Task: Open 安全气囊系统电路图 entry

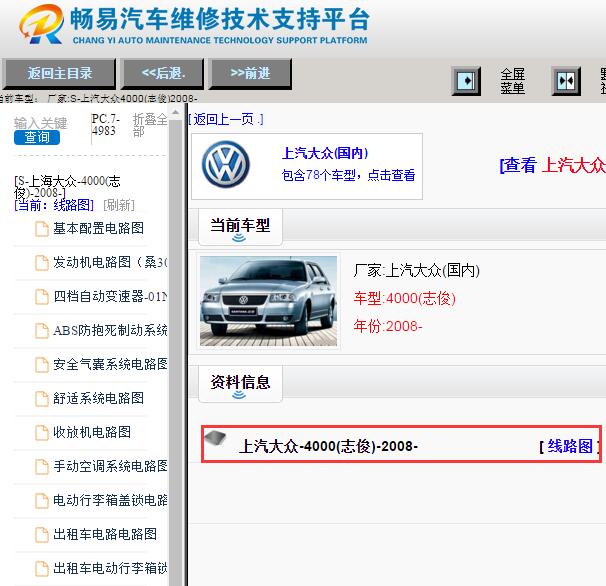Action: (110, 364)
